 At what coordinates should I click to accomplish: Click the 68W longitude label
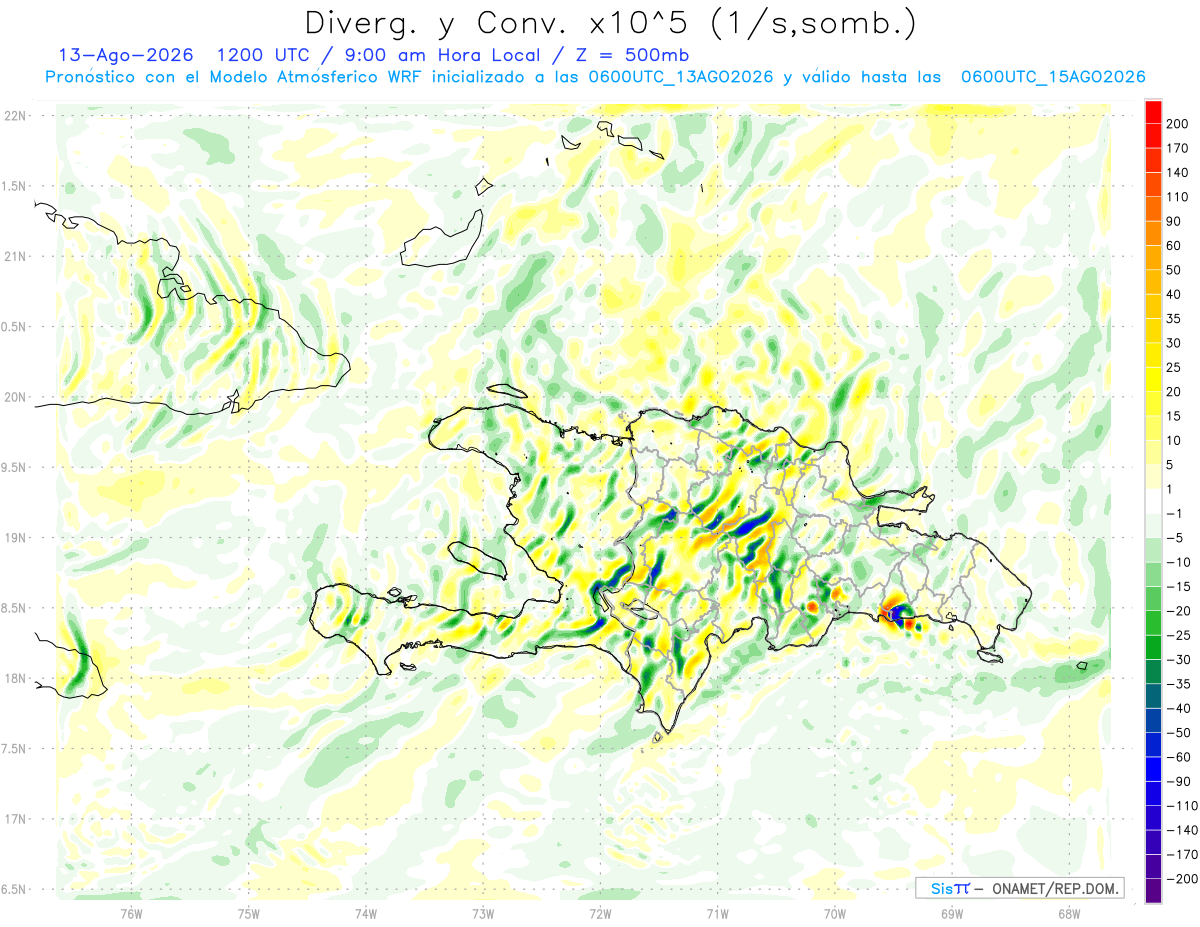[1069, 912]
